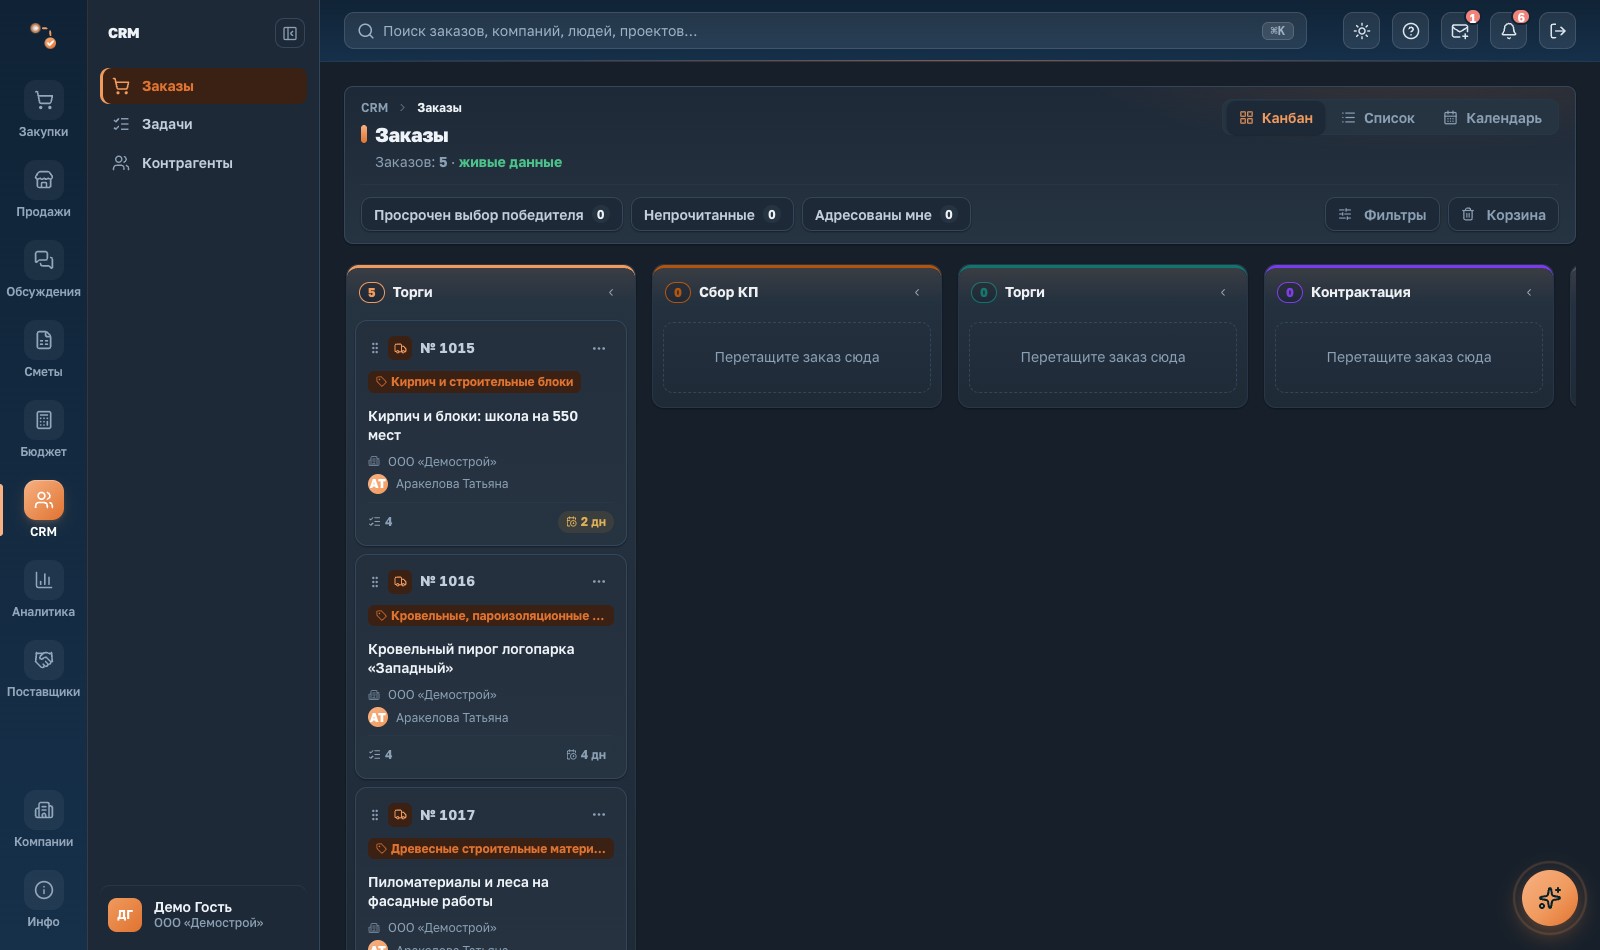Open the Фильтры button
The height and width of the screenshot is (950, 1600).
tap(1383, 214)
